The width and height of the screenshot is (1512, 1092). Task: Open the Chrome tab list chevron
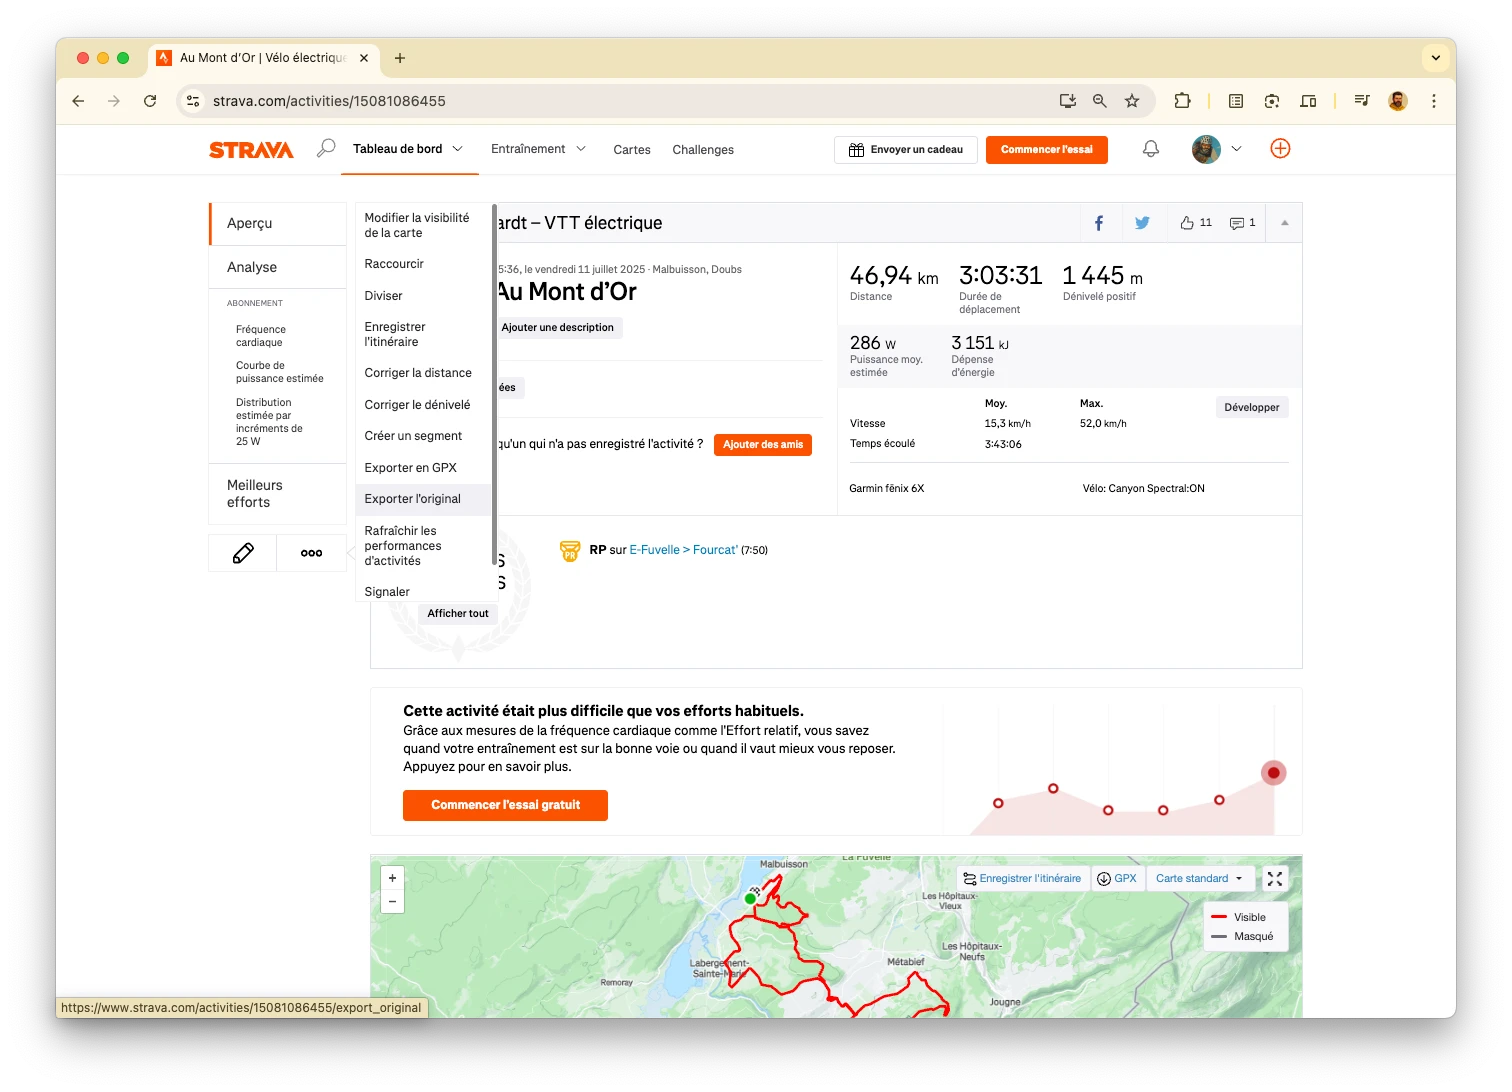tap(1436, 58)
